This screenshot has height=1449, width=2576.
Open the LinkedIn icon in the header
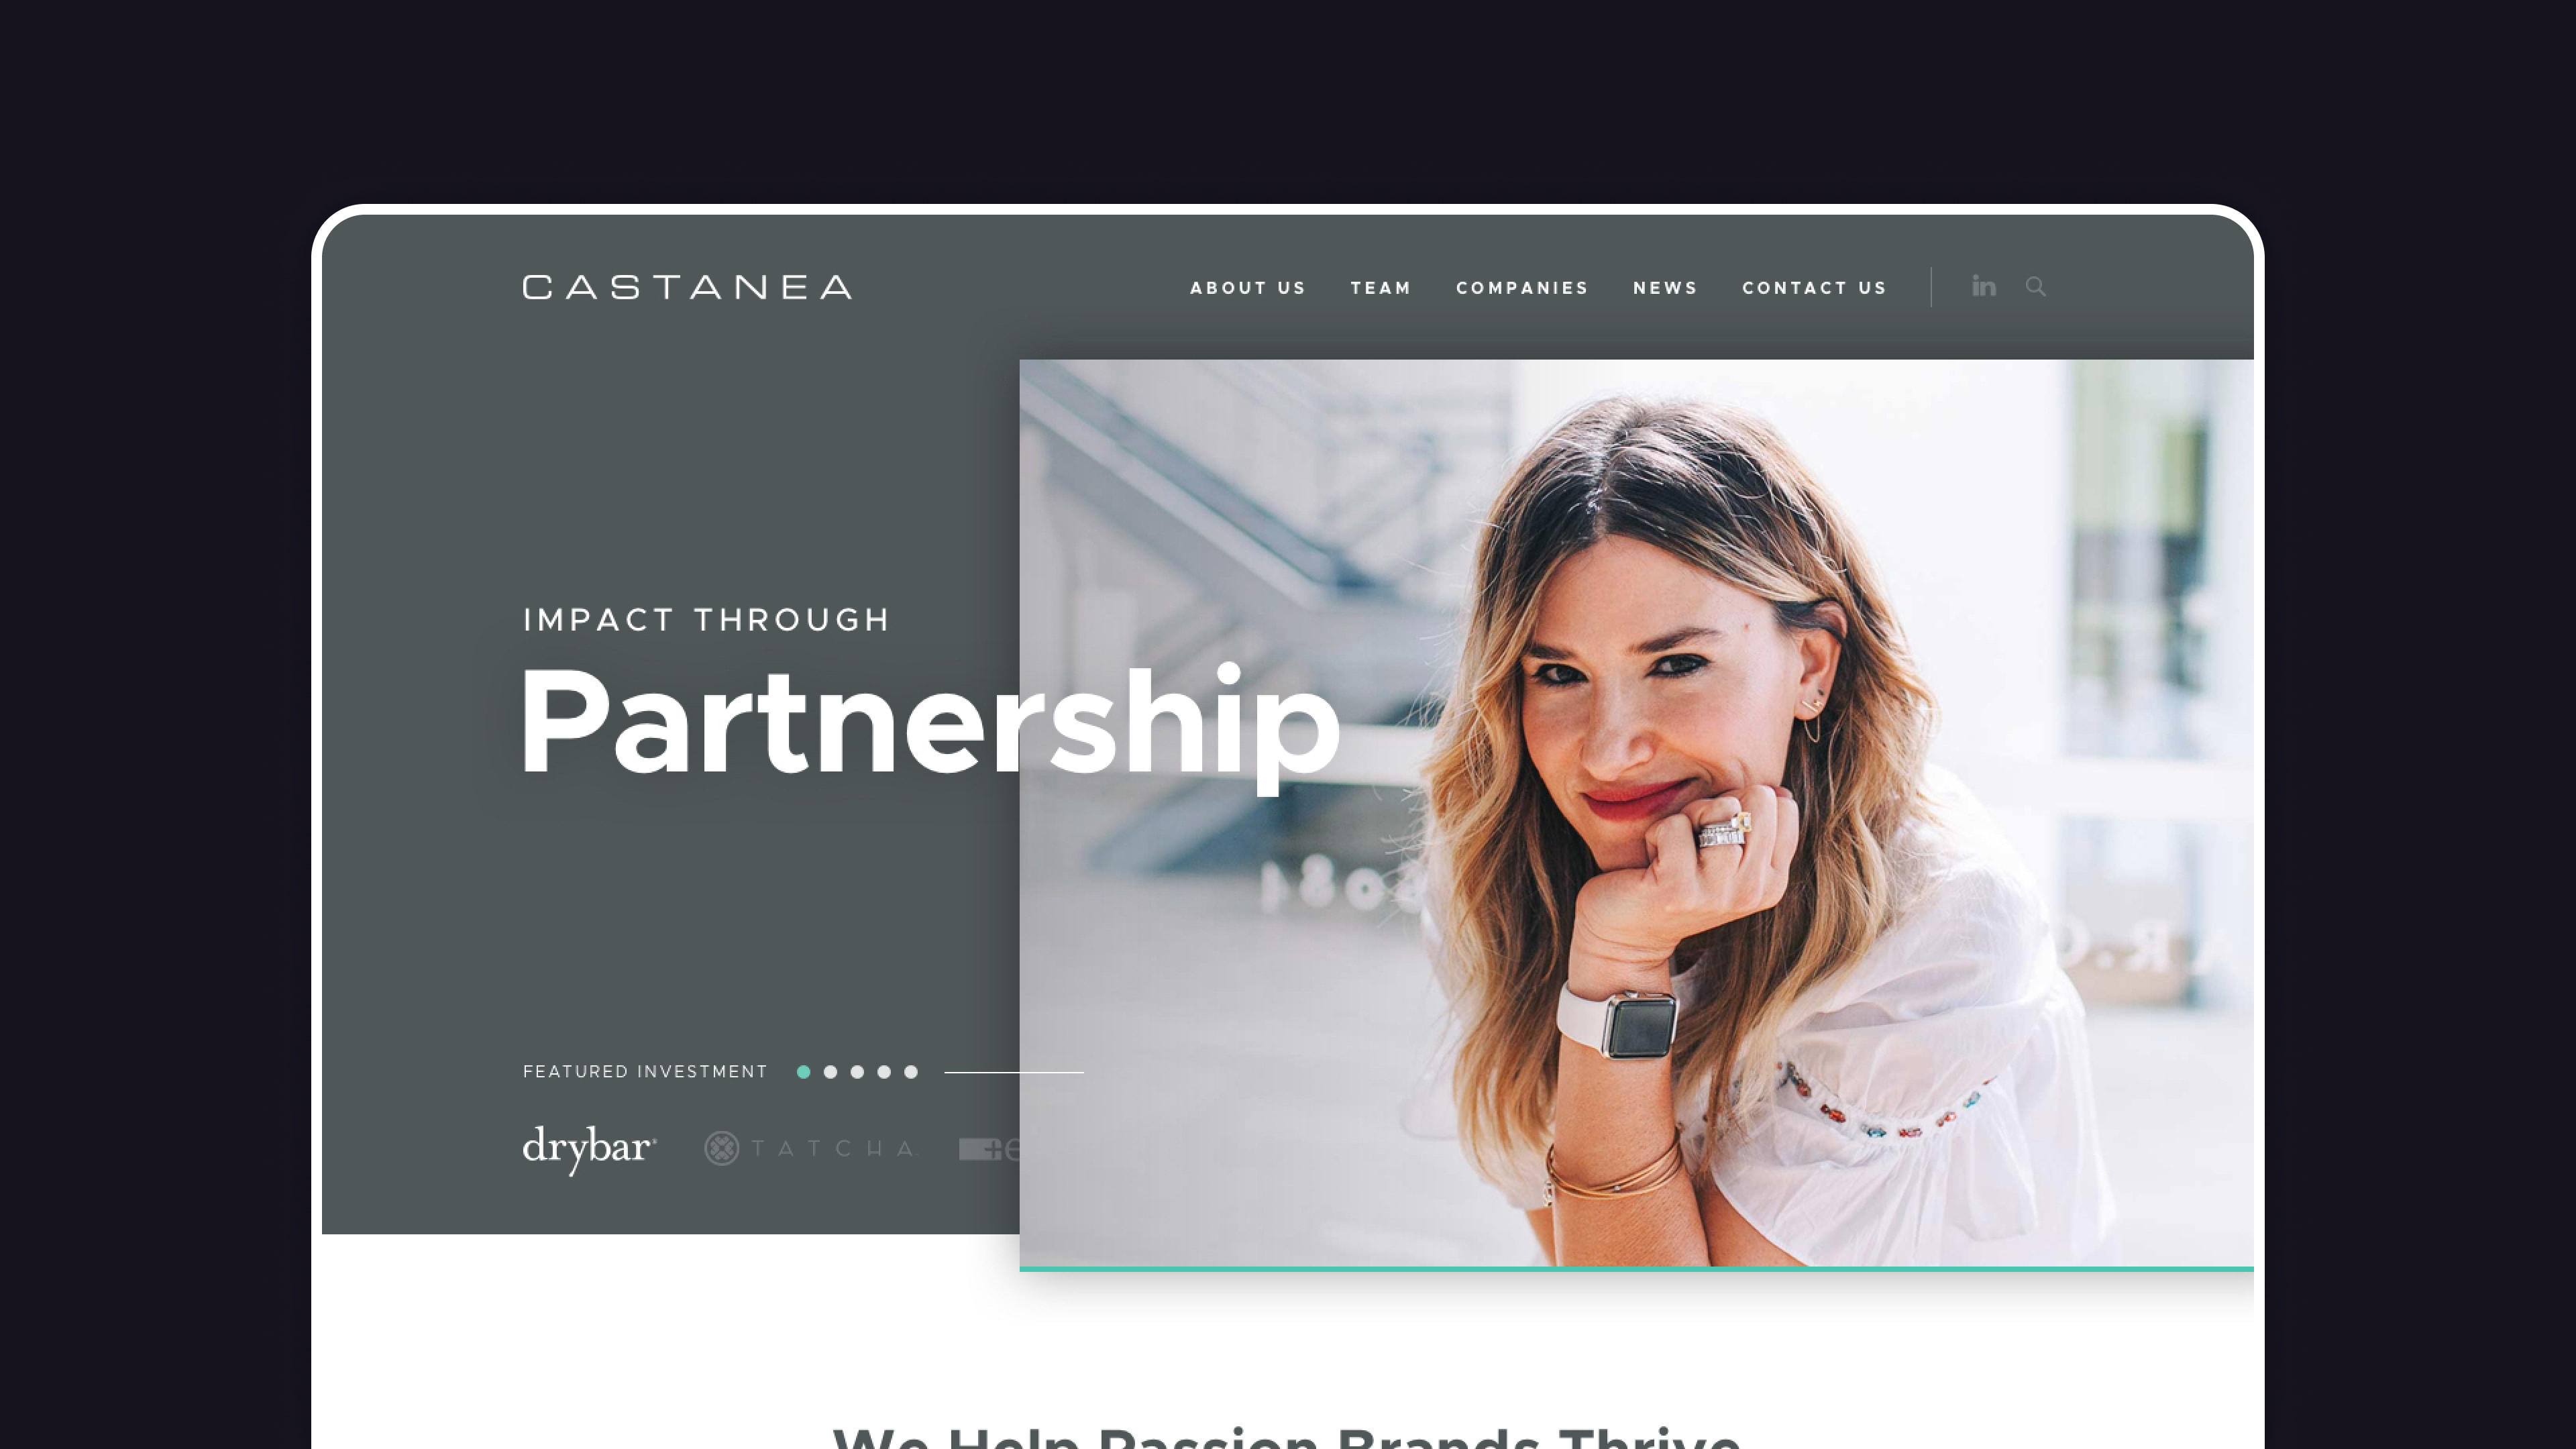[x=1983, y=287]
